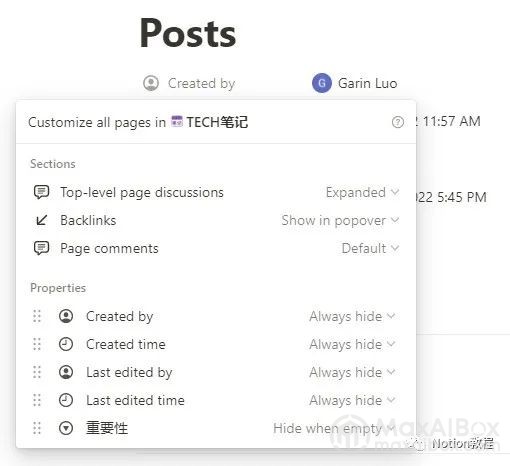The image size is (510, 466).
Task: Click the help question mark icon
Action: pos(397,122)
